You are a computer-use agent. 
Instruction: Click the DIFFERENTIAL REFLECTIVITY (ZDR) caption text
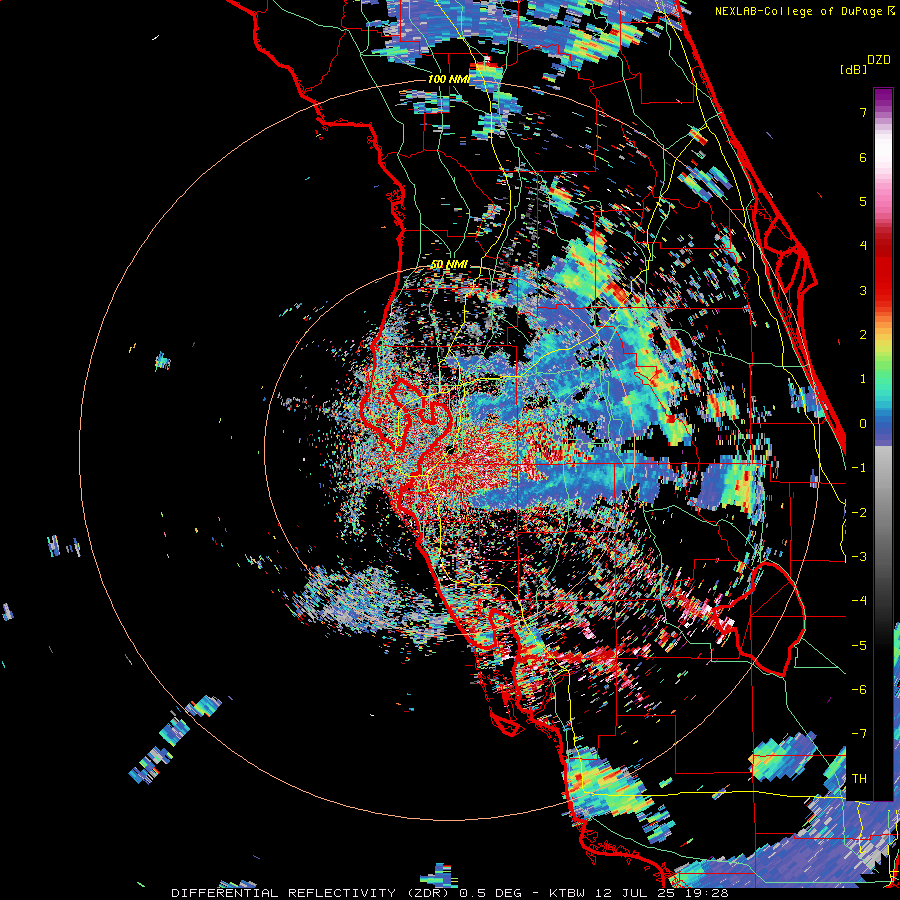pos(310,893)
